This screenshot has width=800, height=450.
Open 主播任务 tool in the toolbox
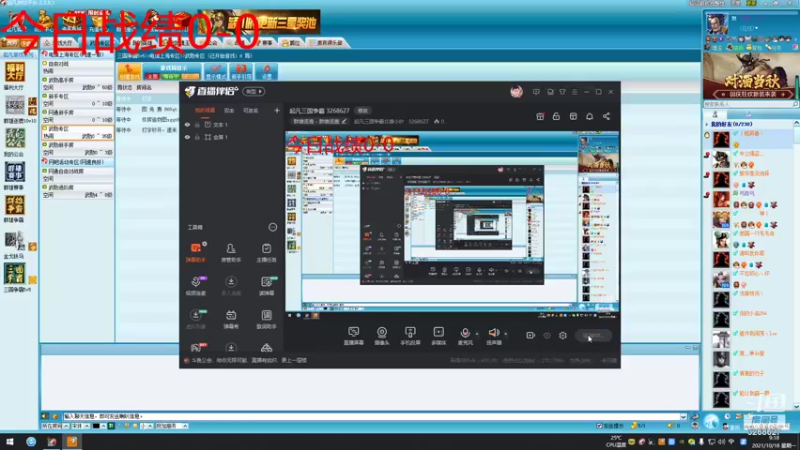[266, 253]
